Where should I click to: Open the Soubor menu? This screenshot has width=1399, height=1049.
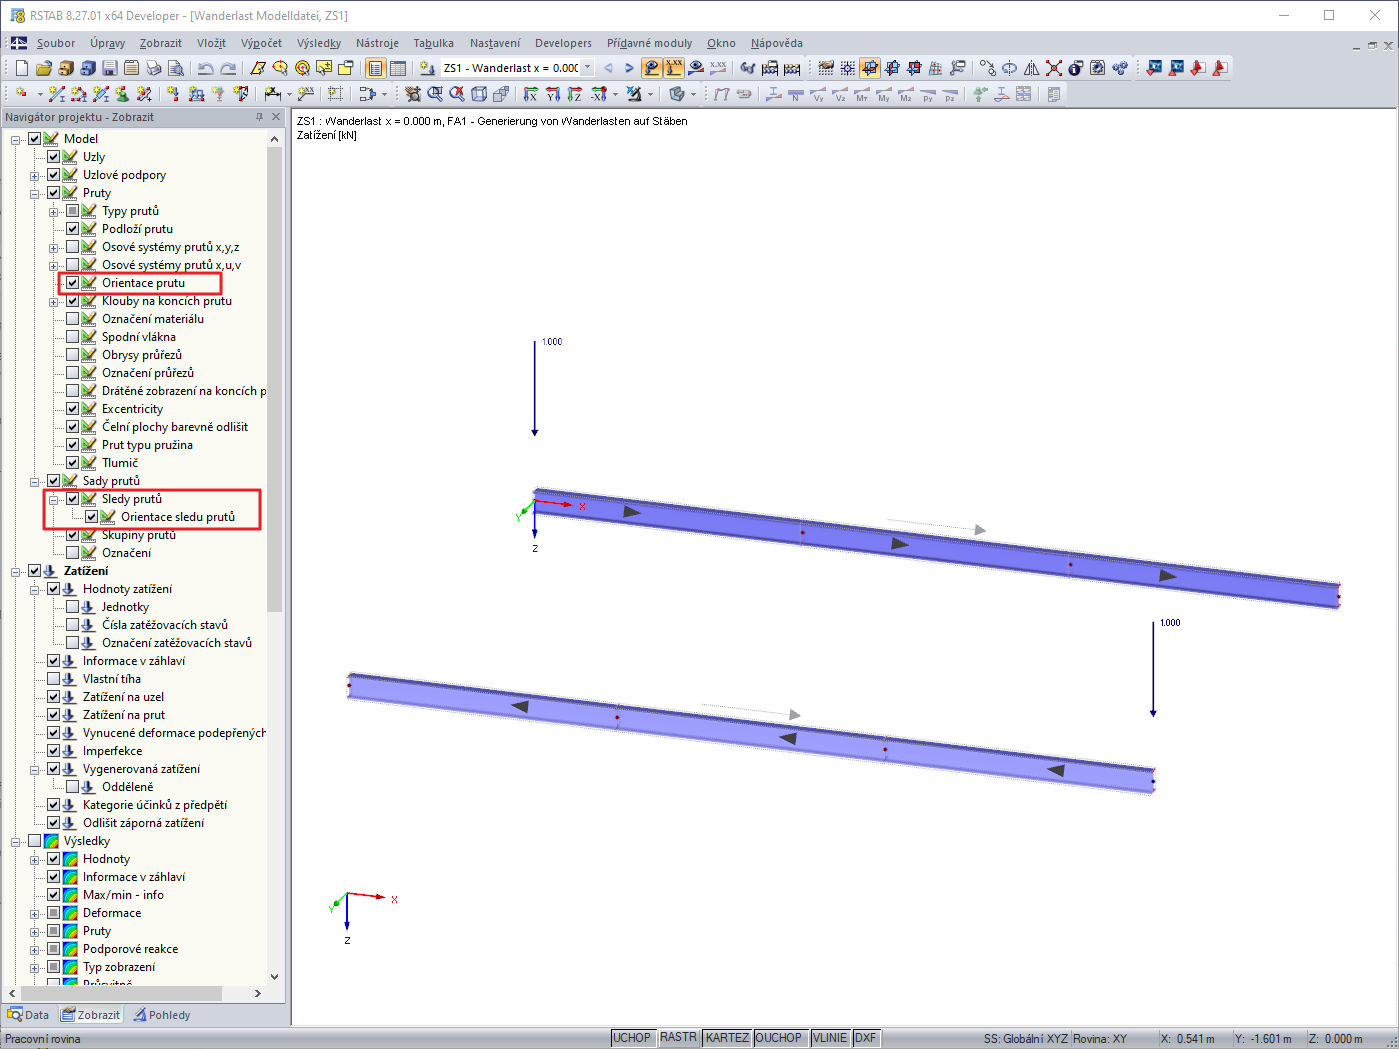click(56, 43)
